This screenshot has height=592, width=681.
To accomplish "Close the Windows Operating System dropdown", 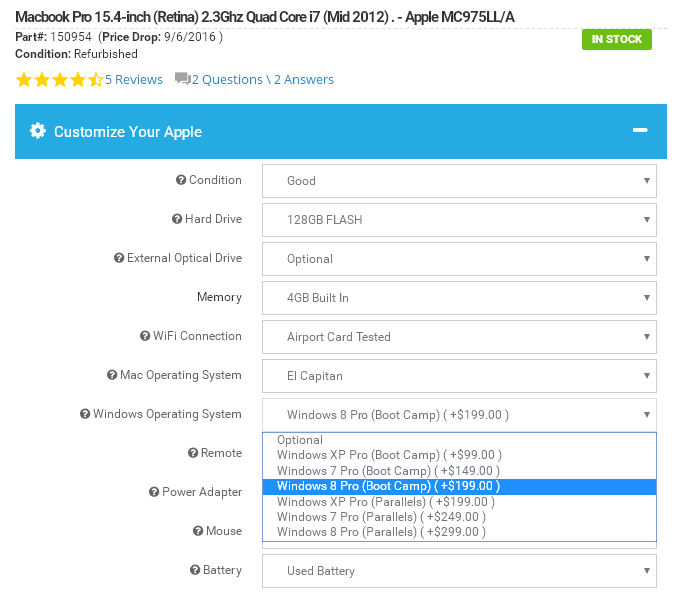I will [459, 415].
